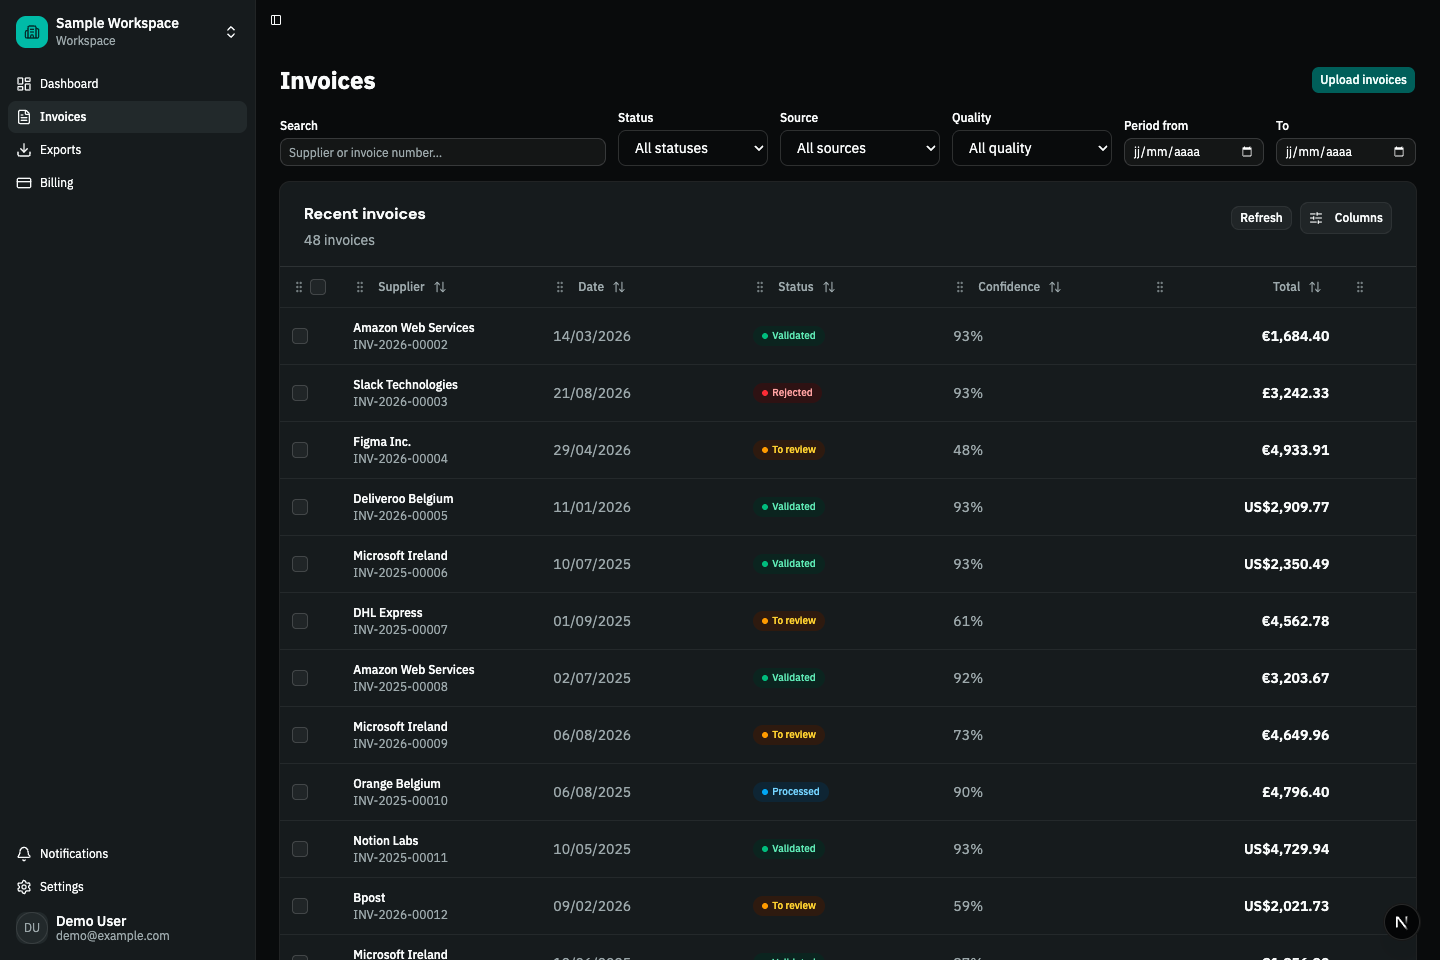This screenshot has width=1440, height=960.
Task: Click total €4,933.91
Action: 1295,450
